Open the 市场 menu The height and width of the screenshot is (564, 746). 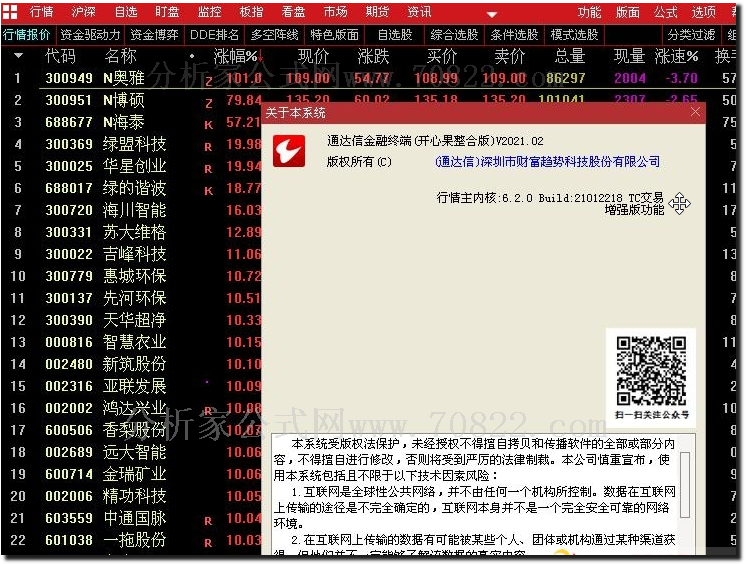335,12
